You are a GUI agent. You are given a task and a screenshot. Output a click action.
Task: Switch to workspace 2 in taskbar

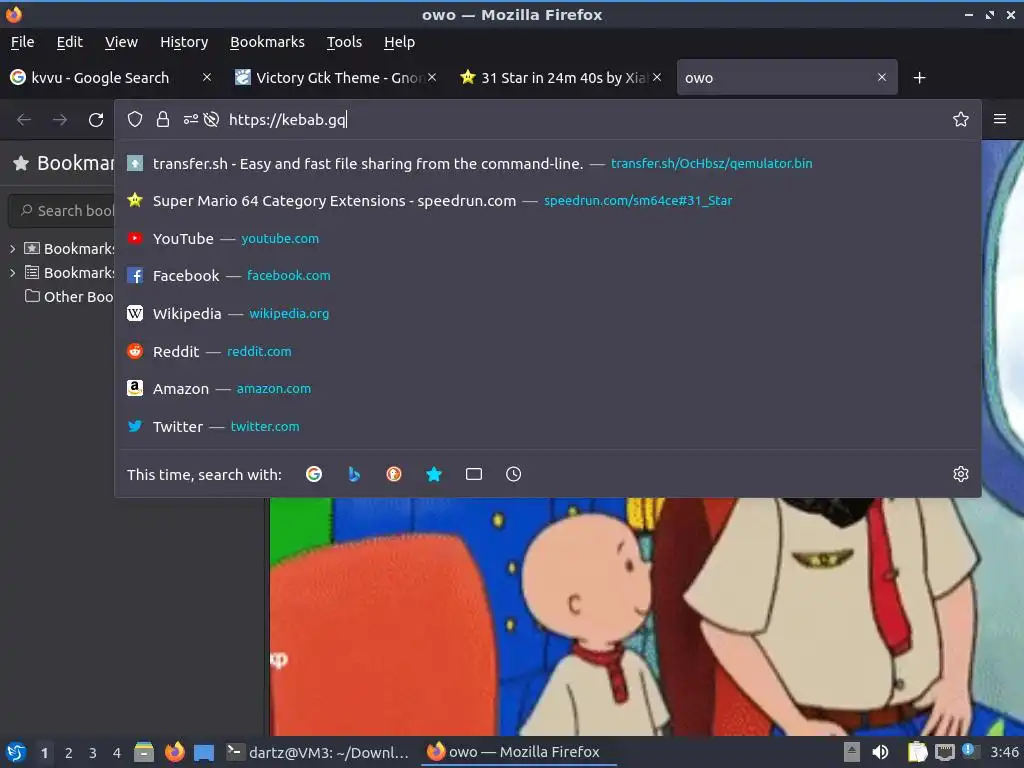[x=69, y=753]
